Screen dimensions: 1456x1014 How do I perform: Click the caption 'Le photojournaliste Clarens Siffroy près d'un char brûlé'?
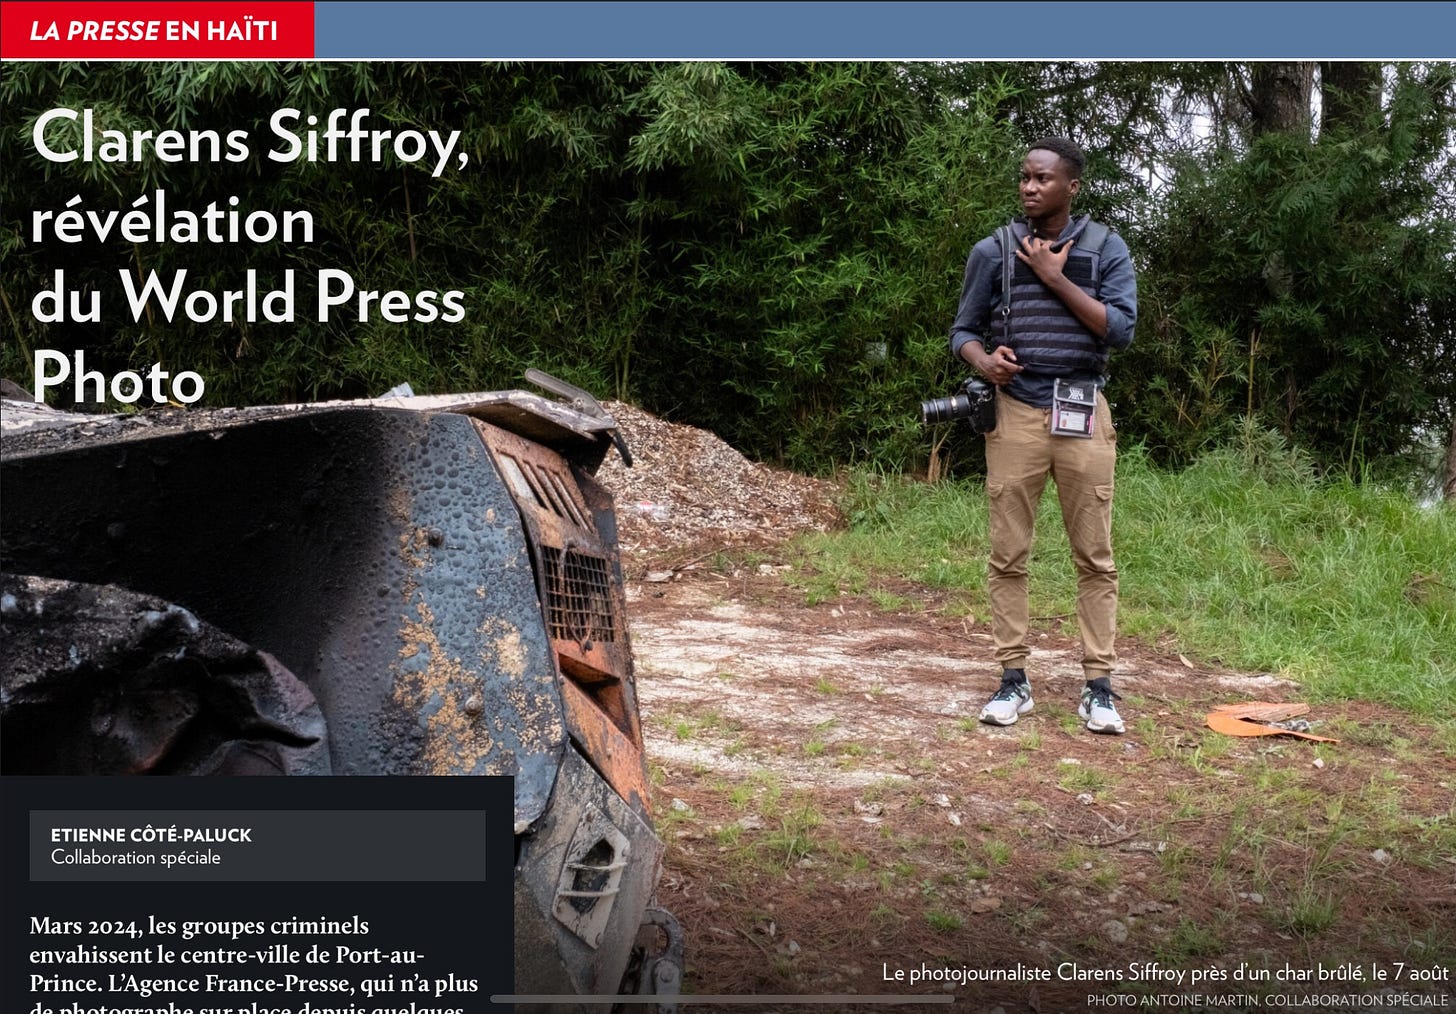click(x=1164, y=973)
